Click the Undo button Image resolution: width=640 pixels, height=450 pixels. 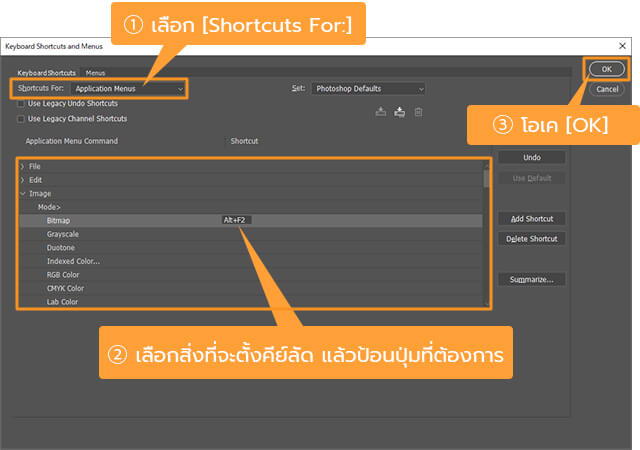[532, 158]
